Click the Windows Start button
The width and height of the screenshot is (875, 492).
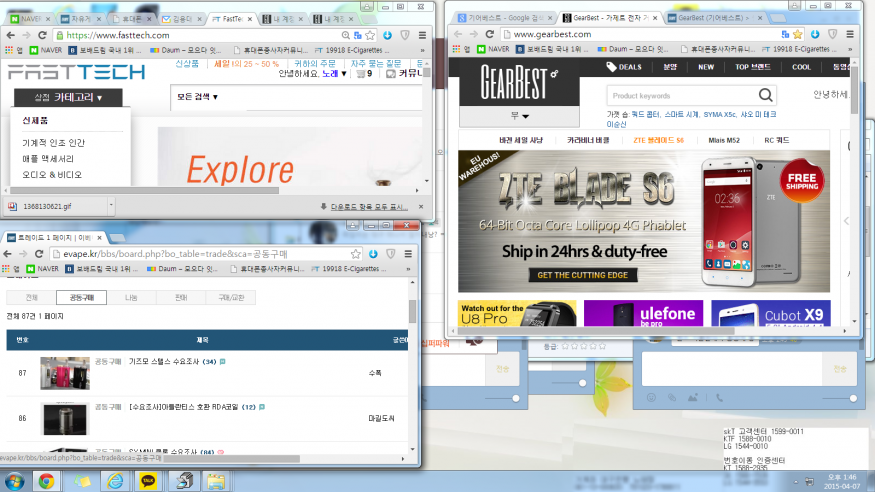click(13, 481)
